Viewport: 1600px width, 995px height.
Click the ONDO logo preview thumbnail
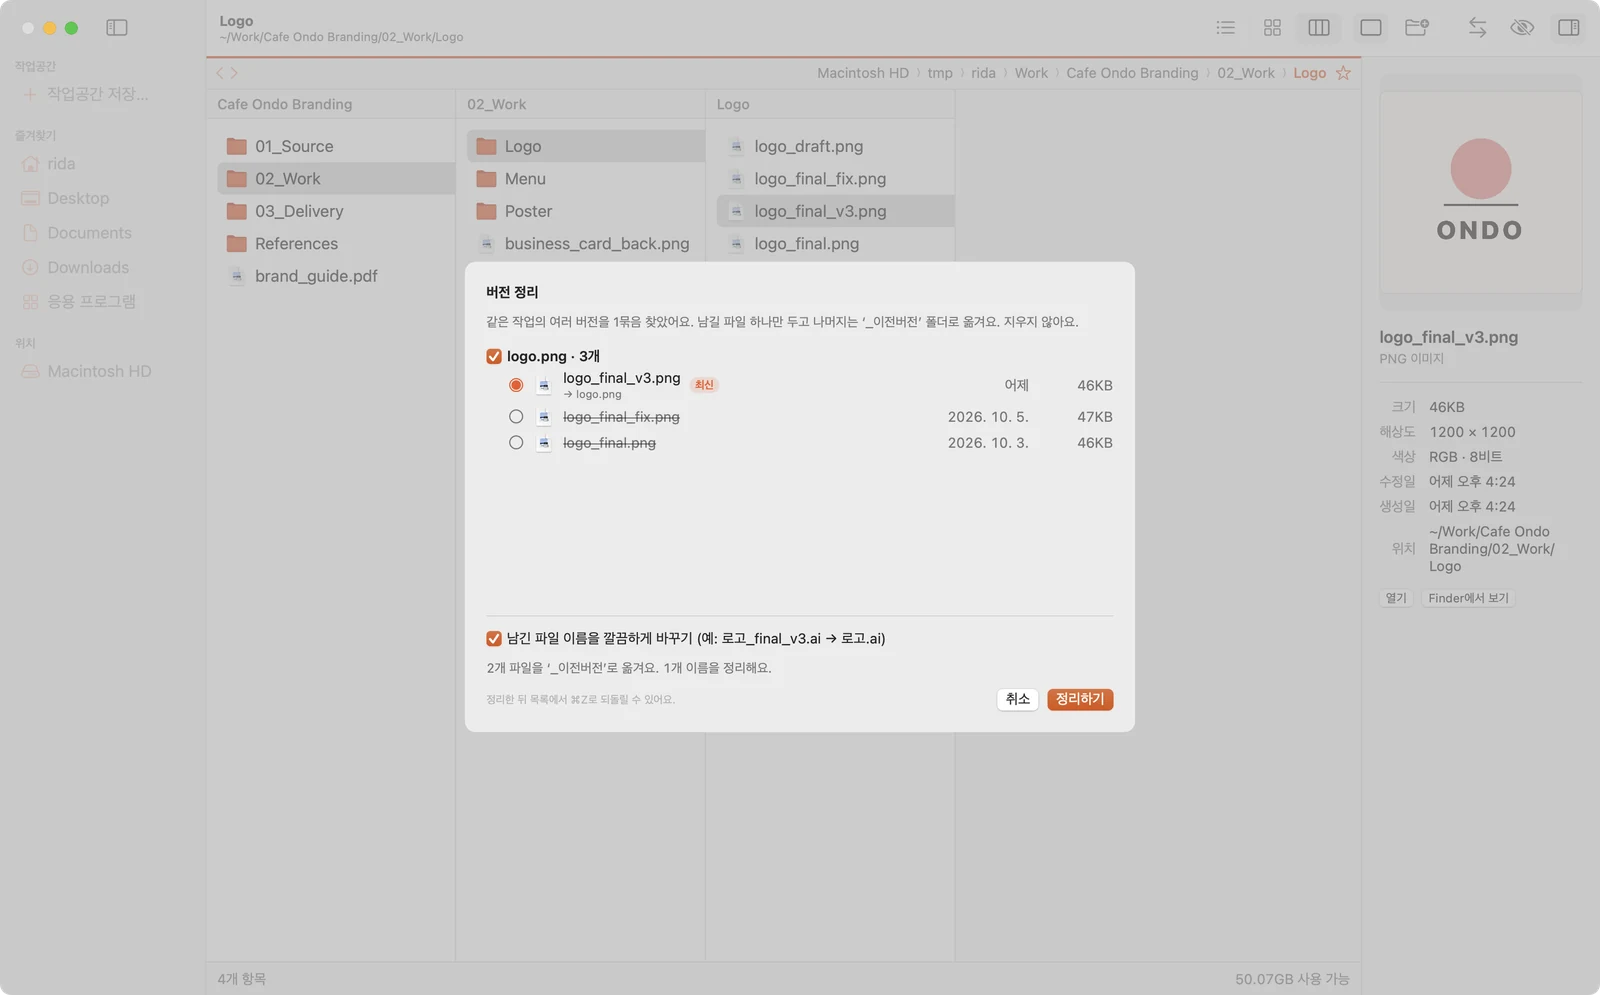1480,192
